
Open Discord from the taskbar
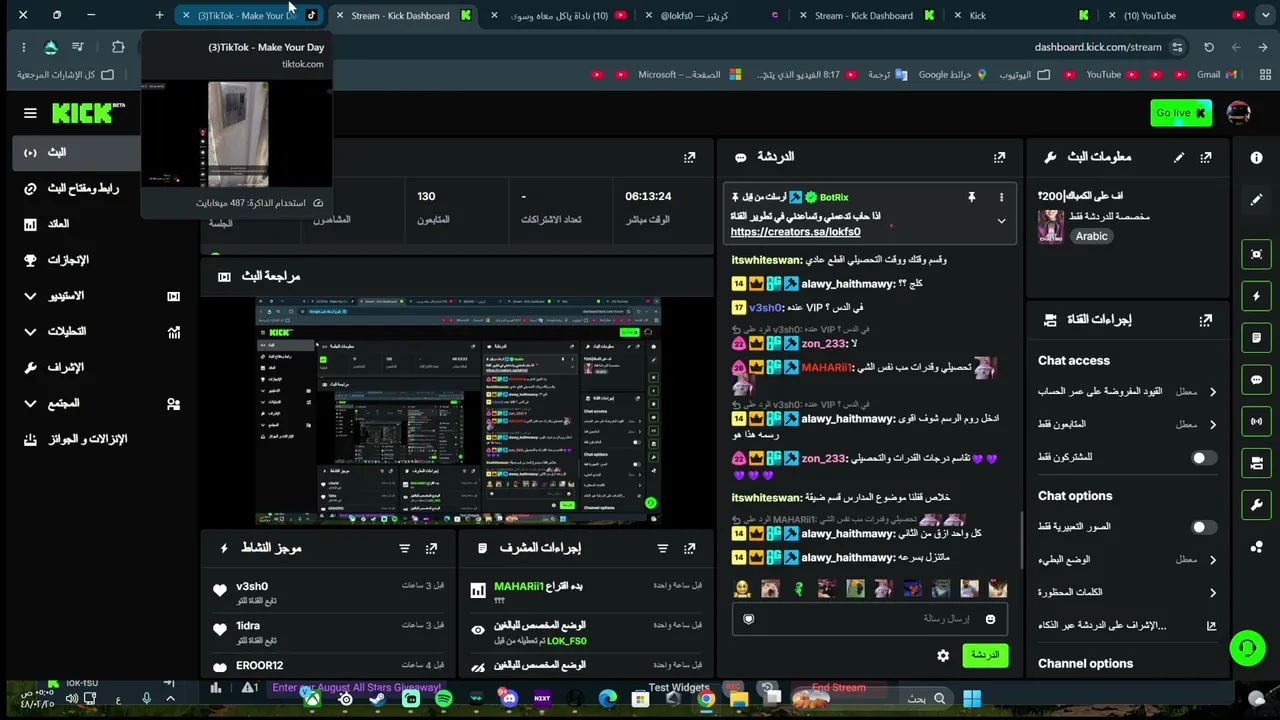[x=509, y=699]
